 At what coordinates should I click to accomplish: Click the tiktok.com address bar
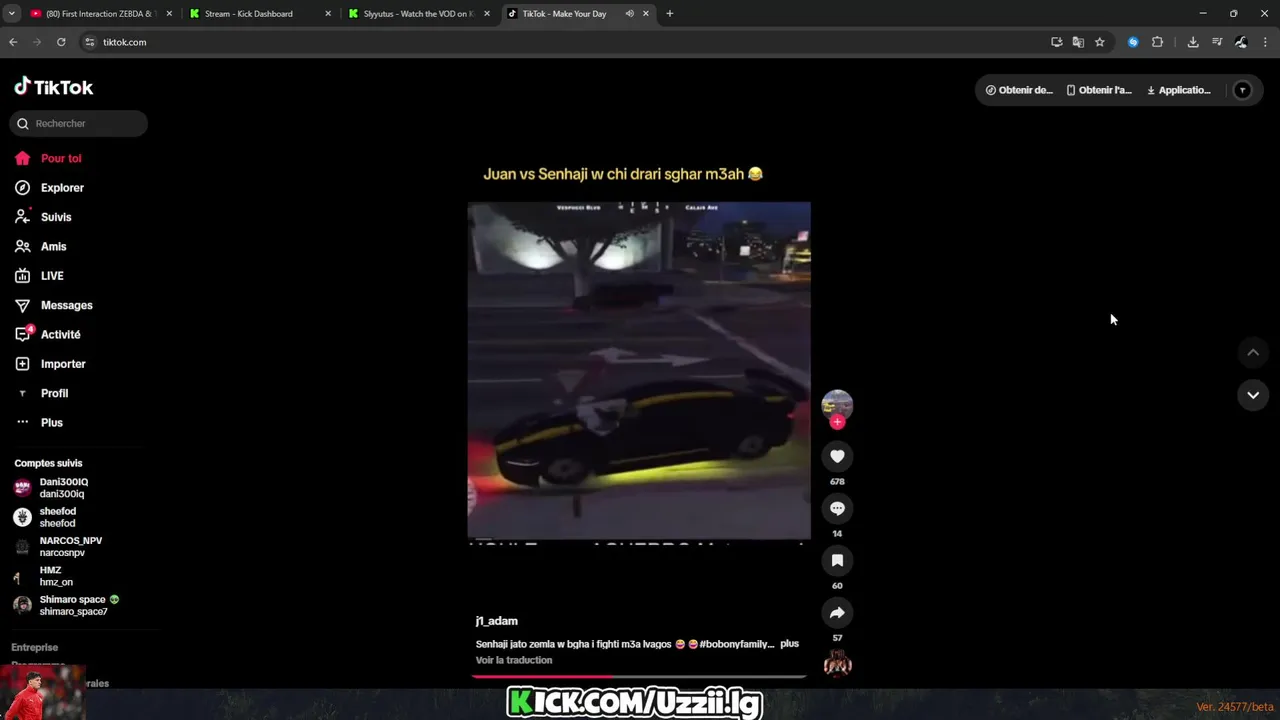coord(570,42)
